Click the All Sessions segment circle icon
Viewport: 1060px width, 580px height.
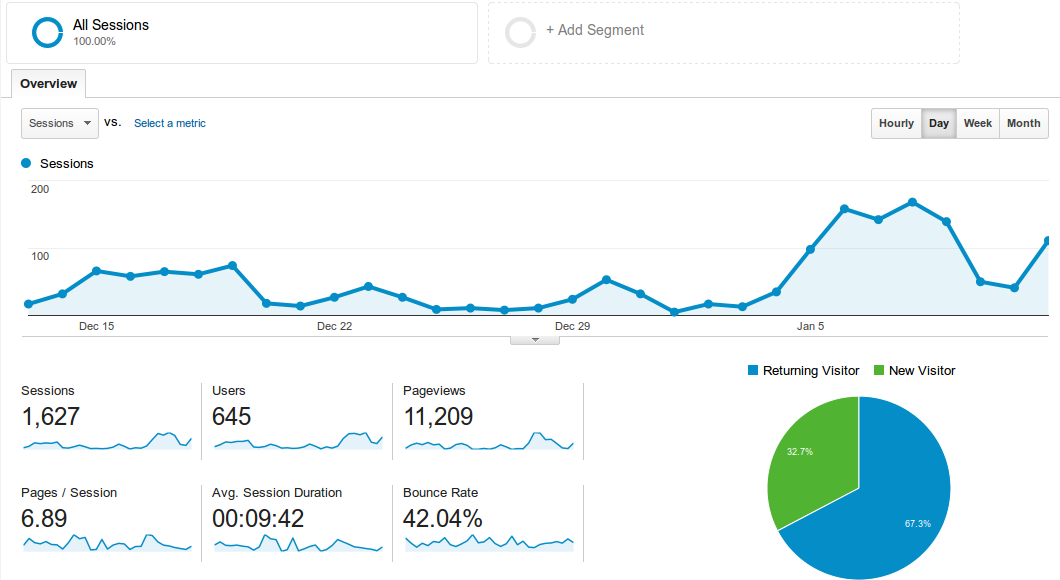(x=47, y=32)
